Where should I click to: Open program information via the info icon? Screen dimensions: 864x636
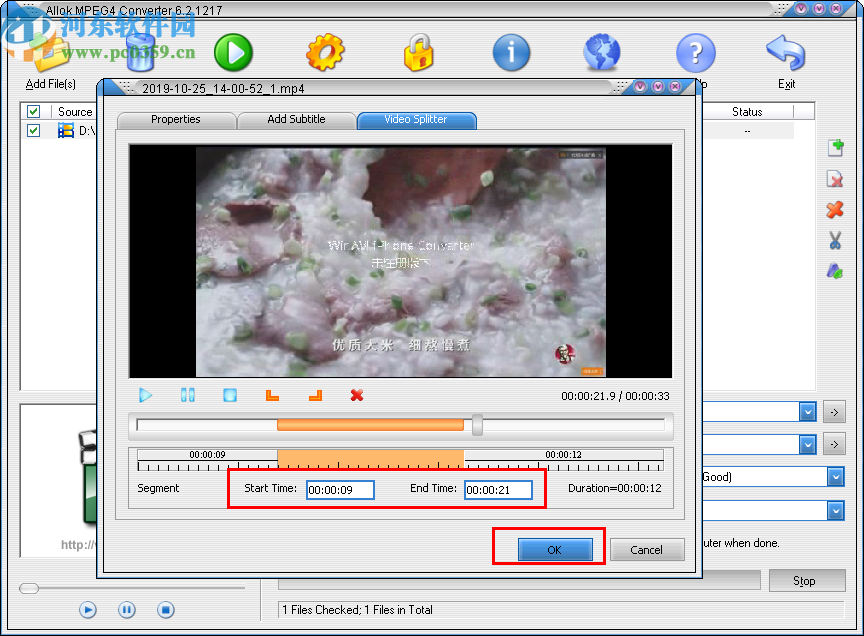[511, 52]
